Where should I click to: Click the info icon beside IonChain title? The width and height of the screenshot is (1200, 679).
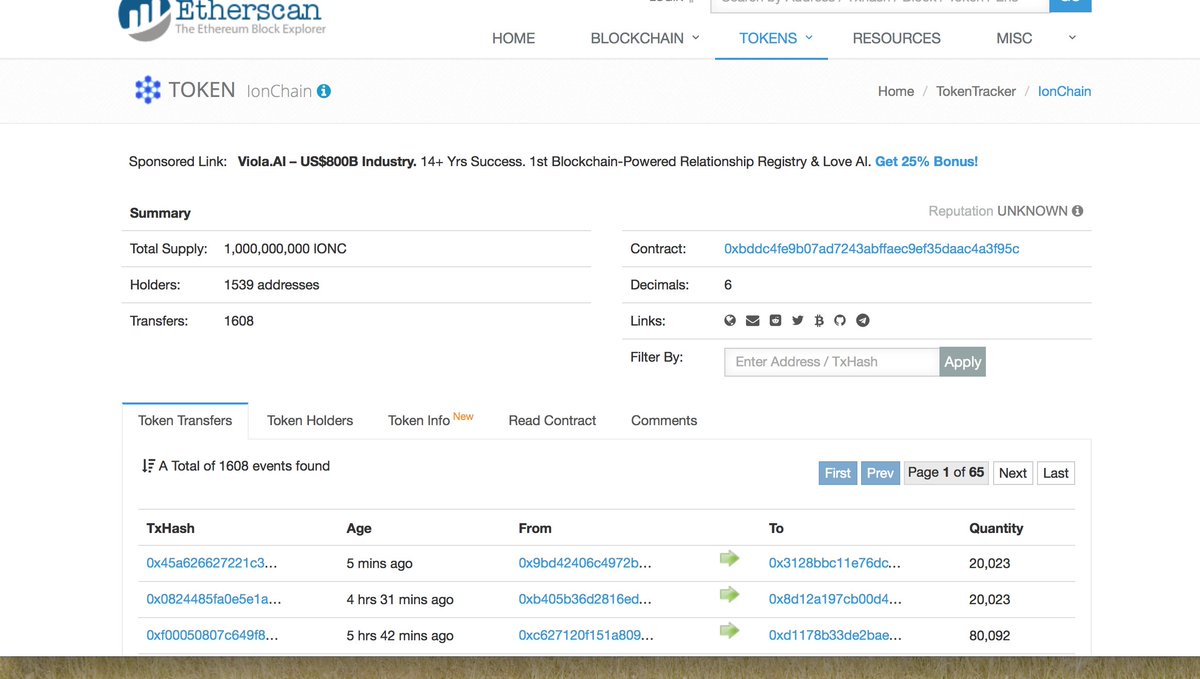(x=324, y=91)
